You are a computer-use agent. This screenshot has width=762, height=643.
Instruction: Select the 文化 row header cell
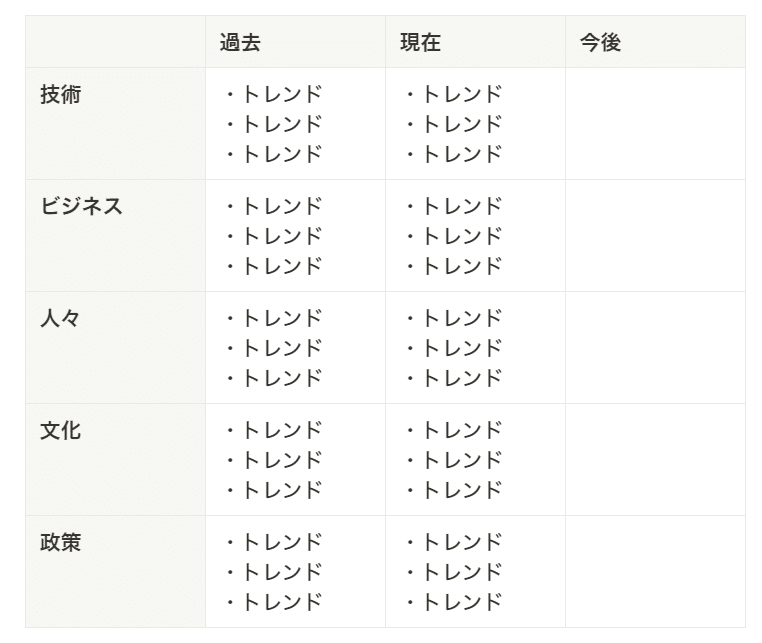click(x=115, y=459)
